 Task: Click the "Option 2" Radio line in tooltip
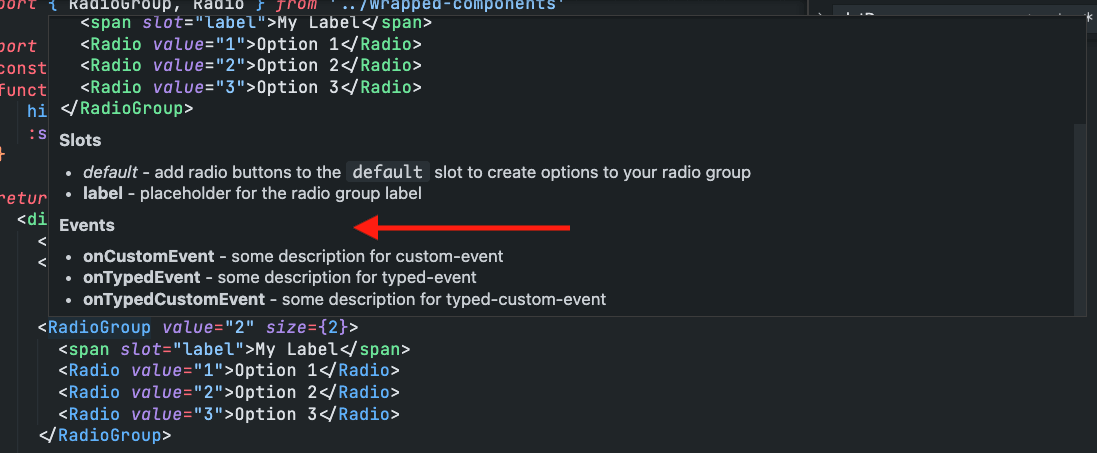pyautogui.click(x=251, y=66)
